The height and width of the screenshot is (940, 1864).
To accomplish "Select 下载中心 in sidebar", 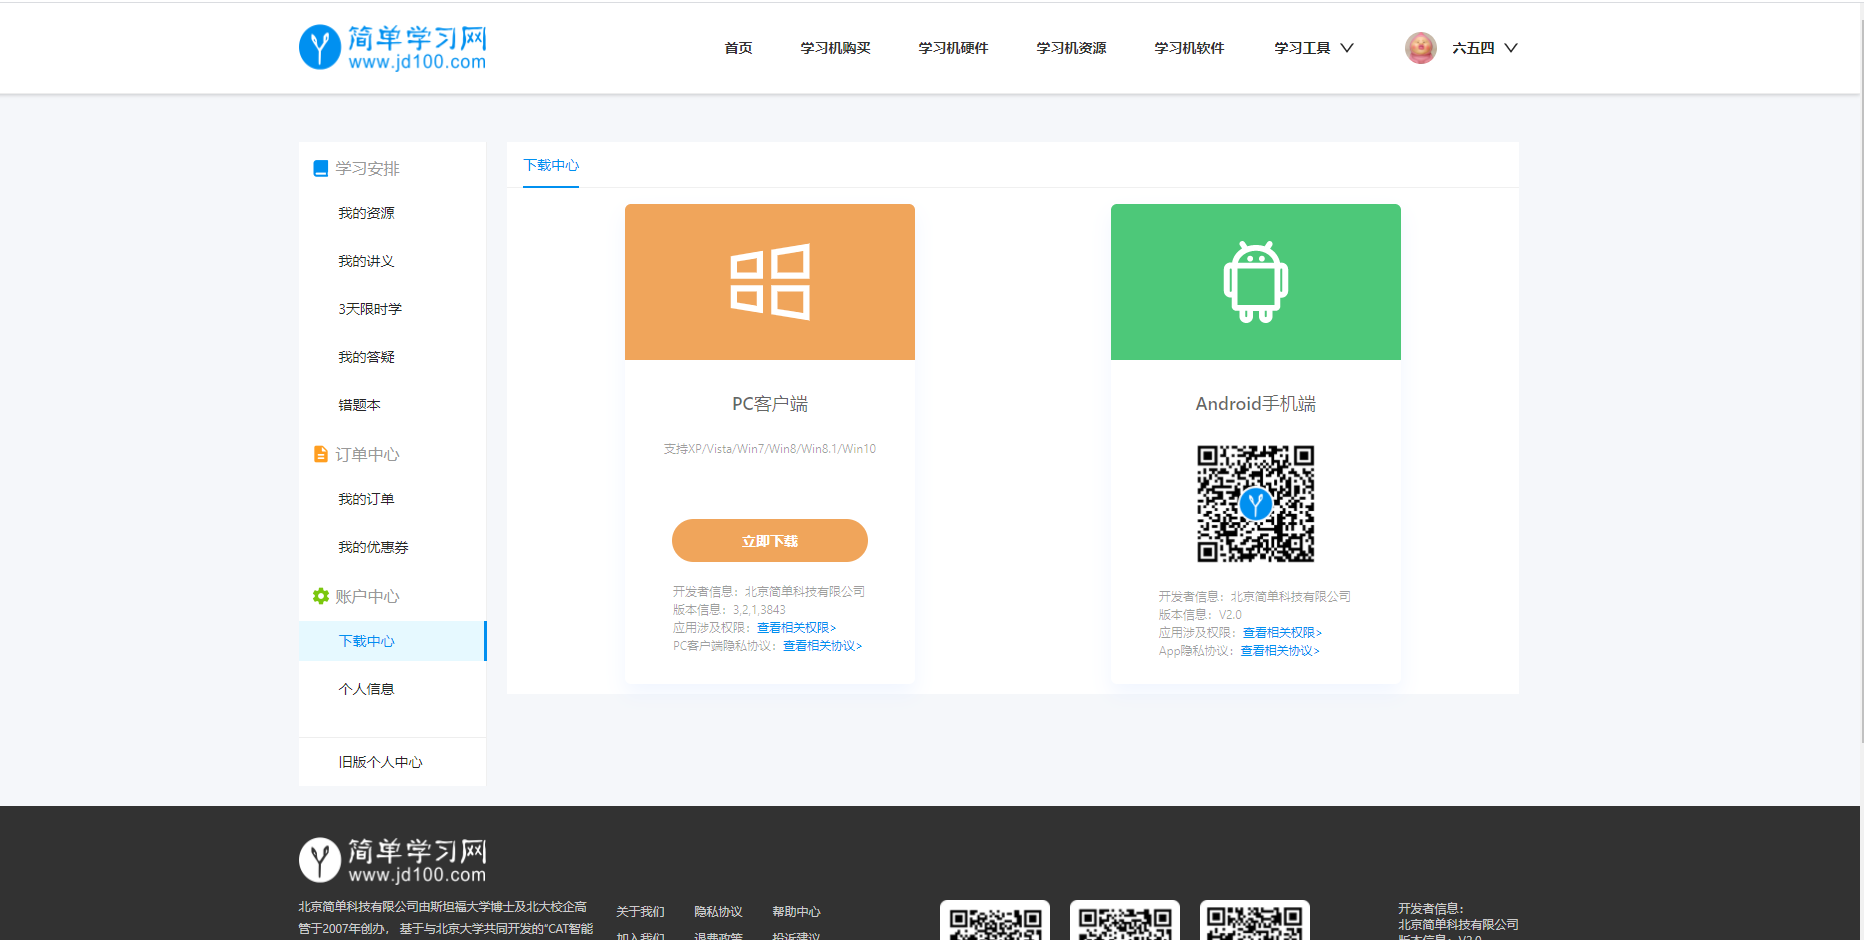I will pos(392,641).
